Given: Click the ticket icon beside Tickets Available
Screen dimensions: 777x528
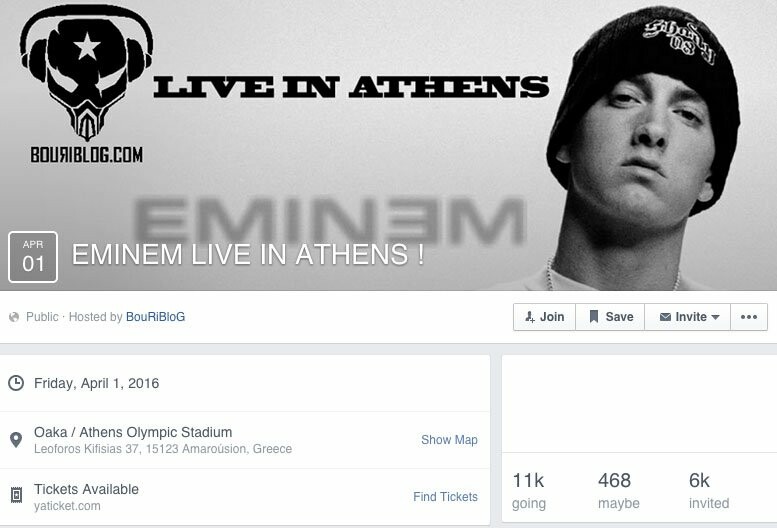Looking at the screenshot, I should tap(16, 495).
